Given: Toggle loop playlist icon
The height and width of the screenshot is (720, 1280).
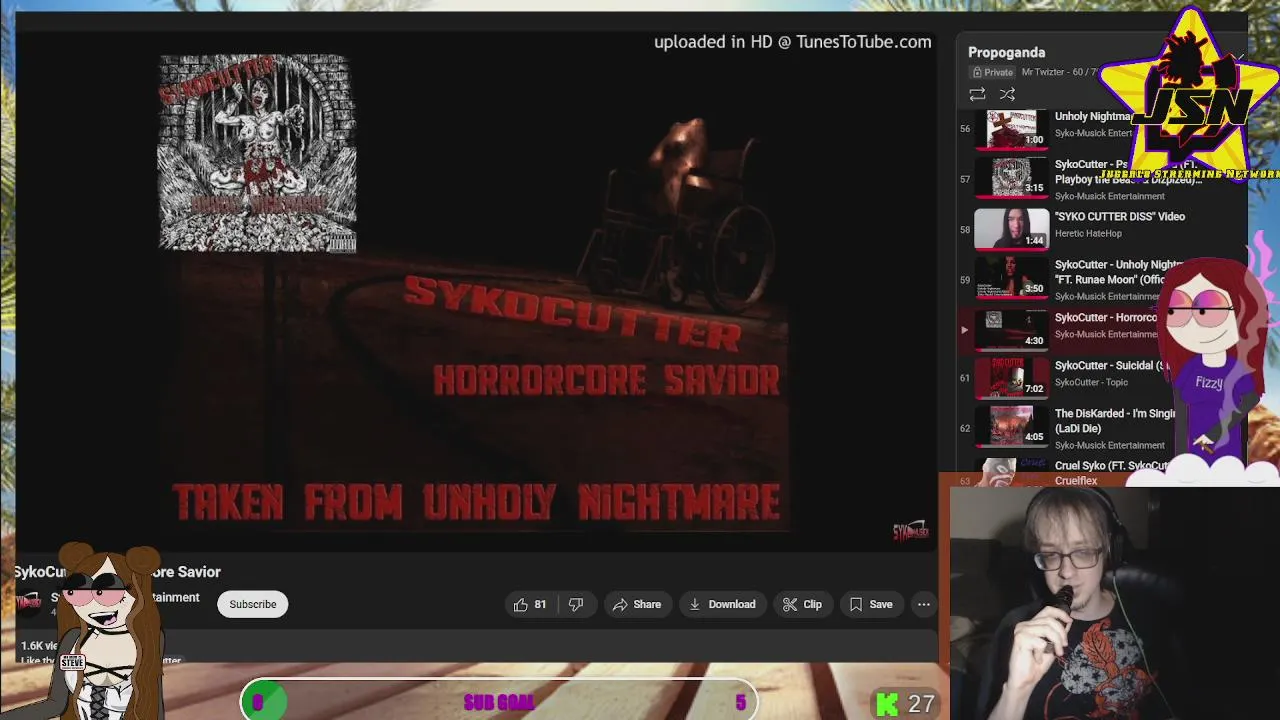Looking at the screenshot, I should click(977, 94).
